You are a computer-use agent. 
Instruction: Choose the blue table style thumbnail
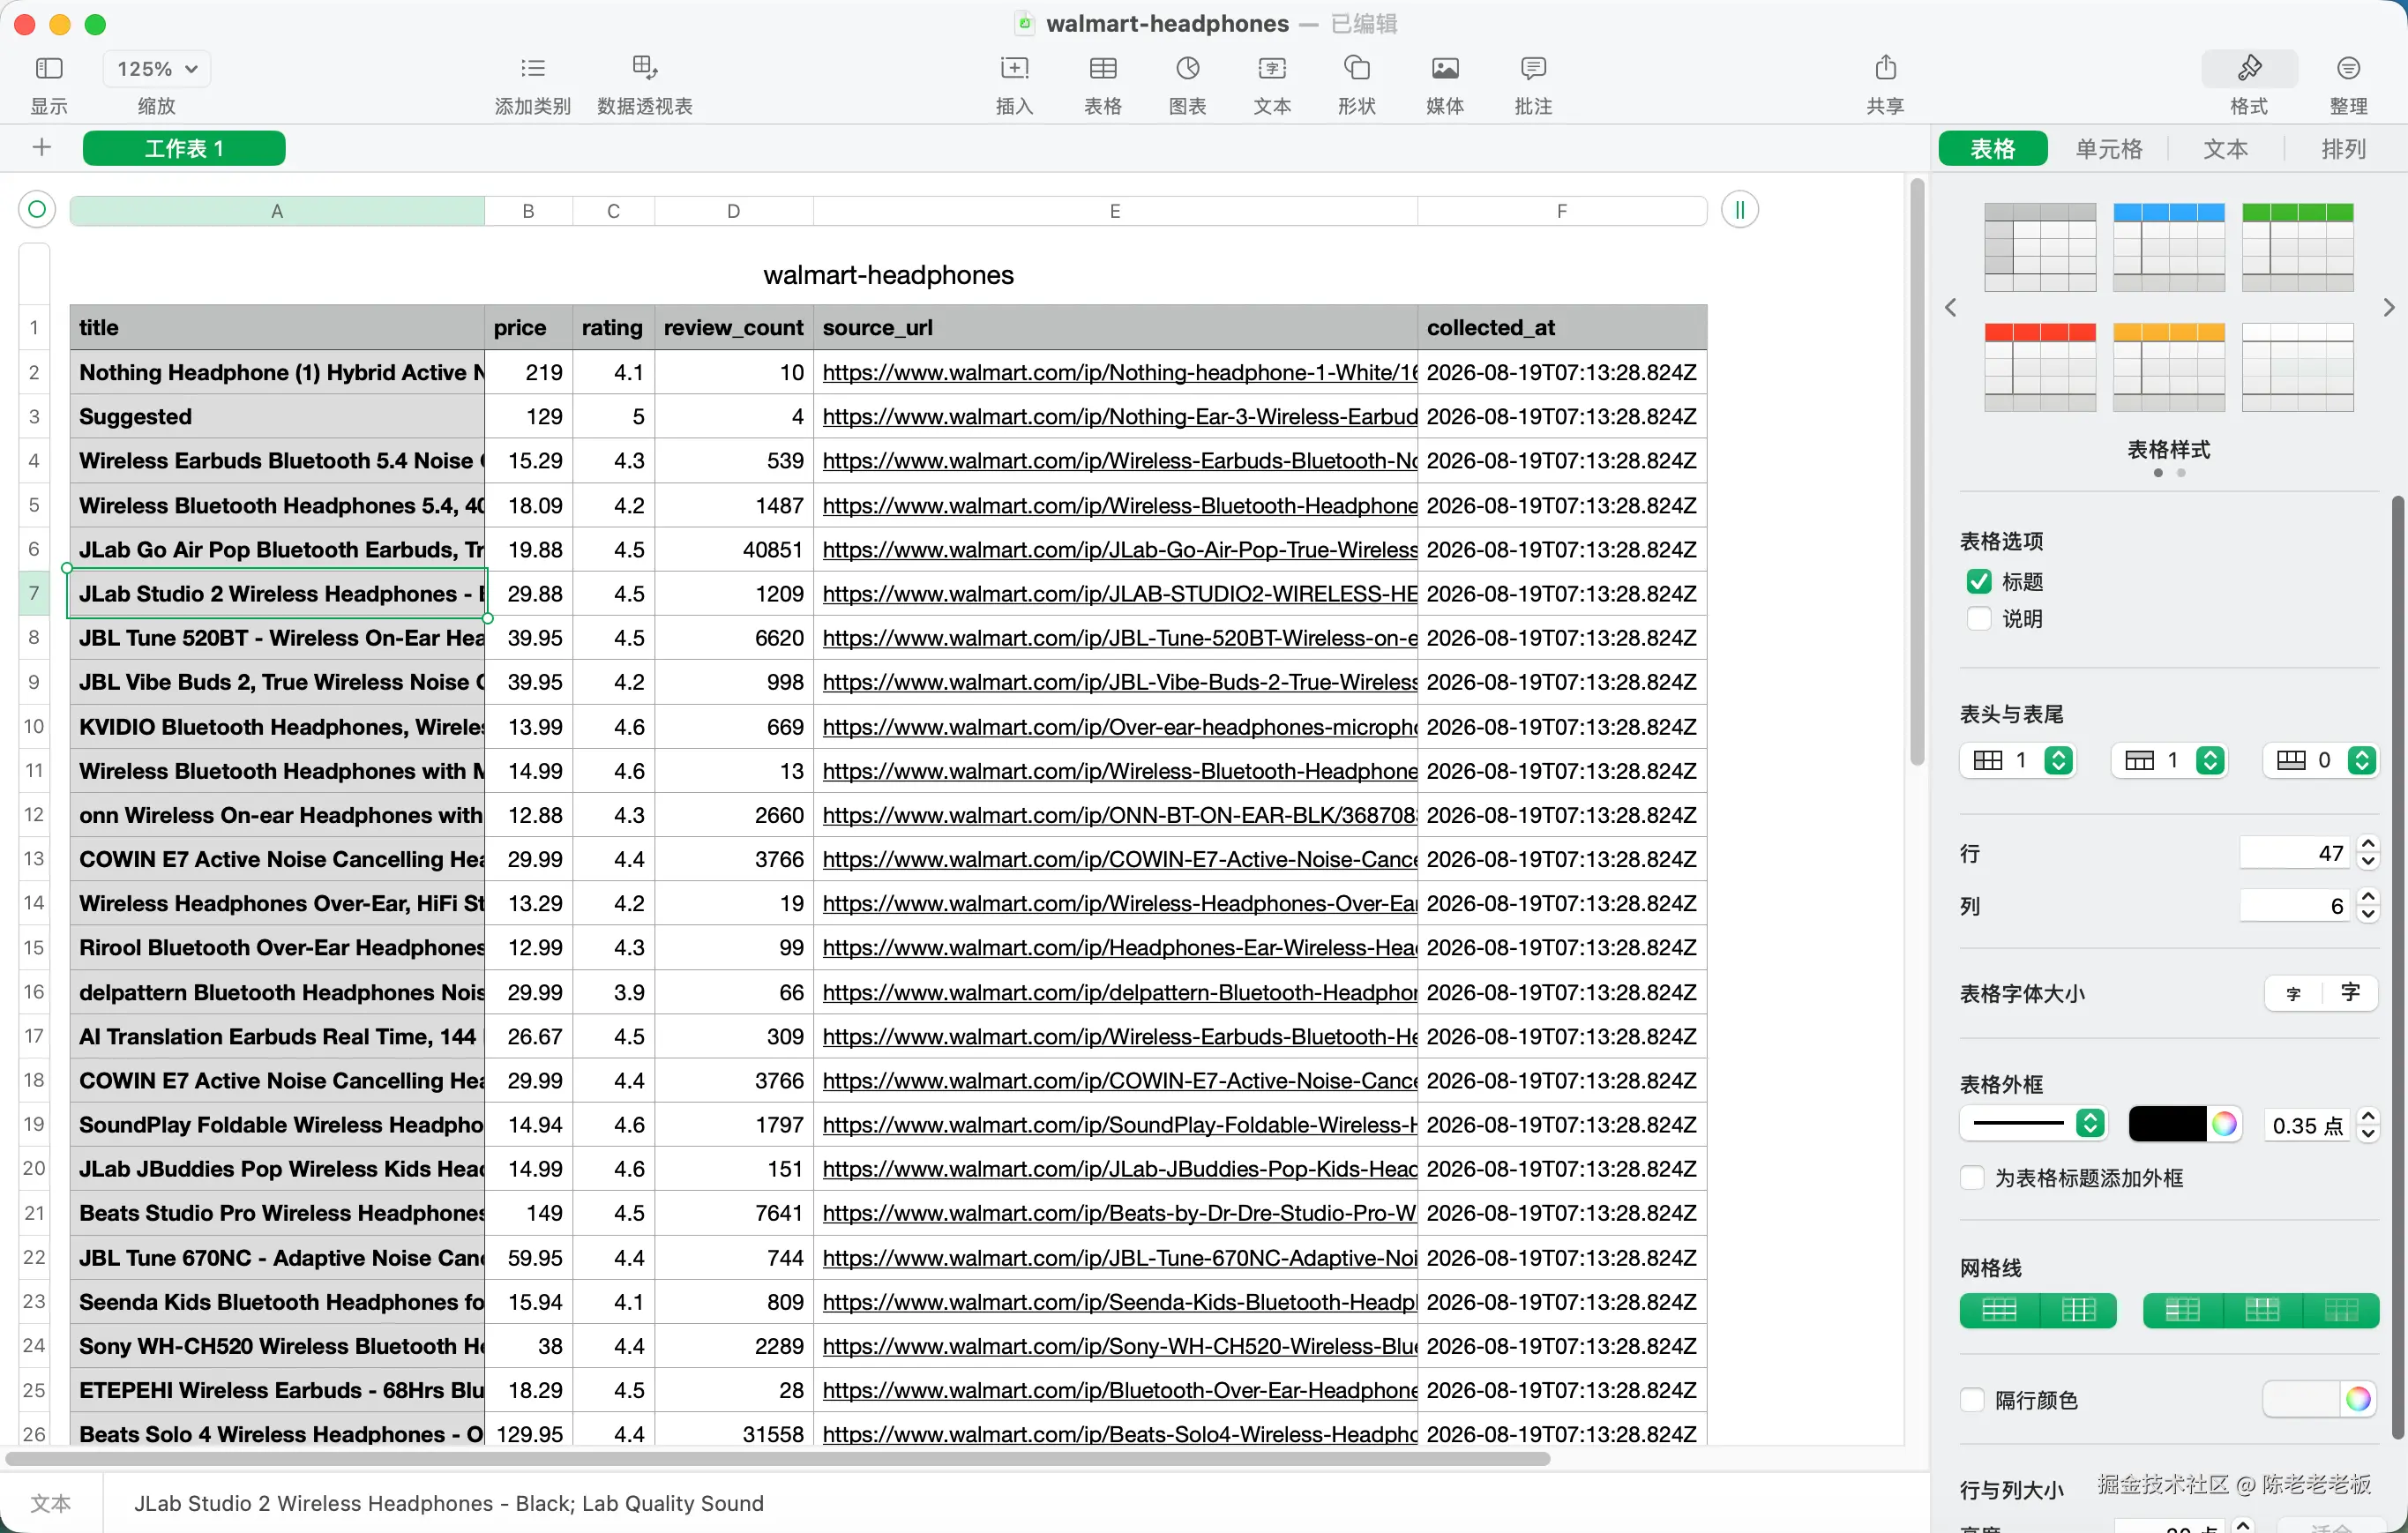coord(2168,247)
